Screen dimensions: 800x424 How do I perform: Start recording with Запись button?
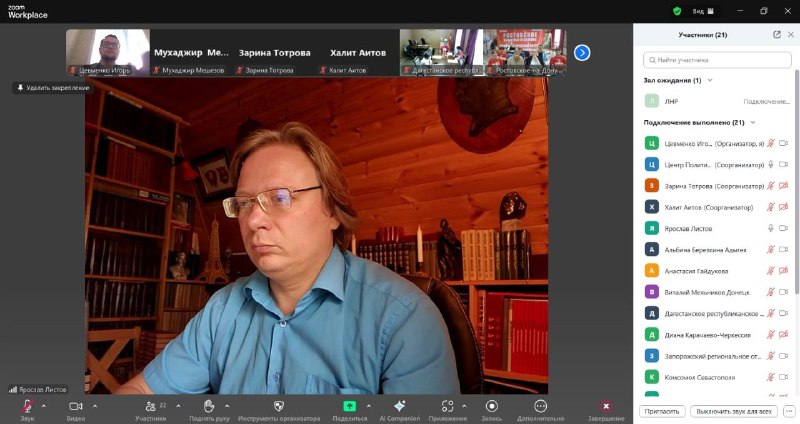[491, 410]
